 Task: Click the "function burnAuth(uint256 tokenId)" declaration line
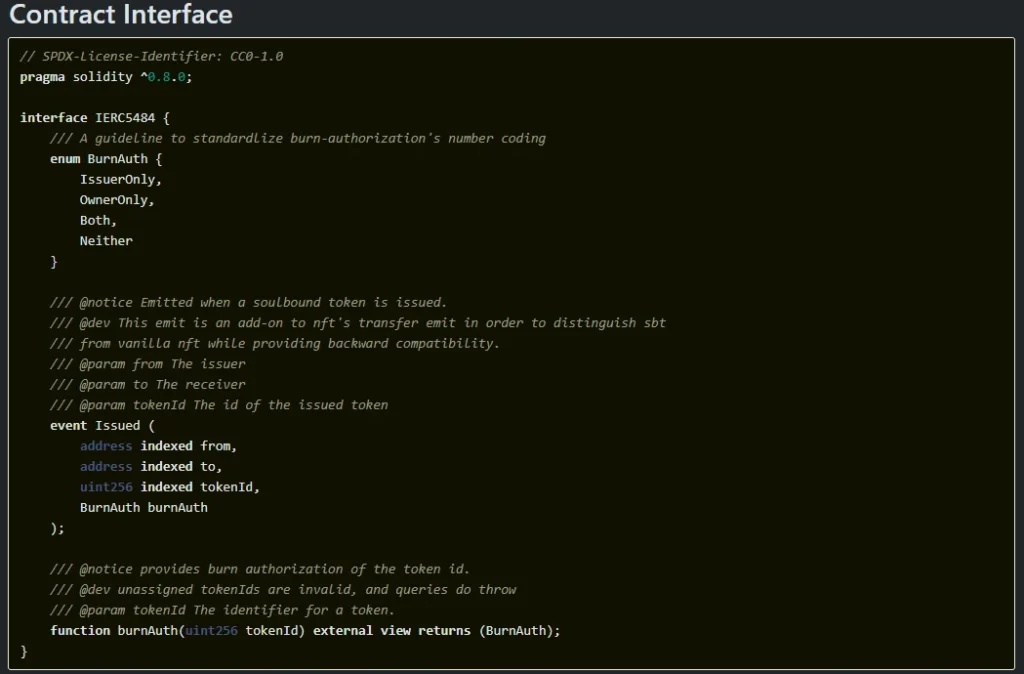coord(305,631)
